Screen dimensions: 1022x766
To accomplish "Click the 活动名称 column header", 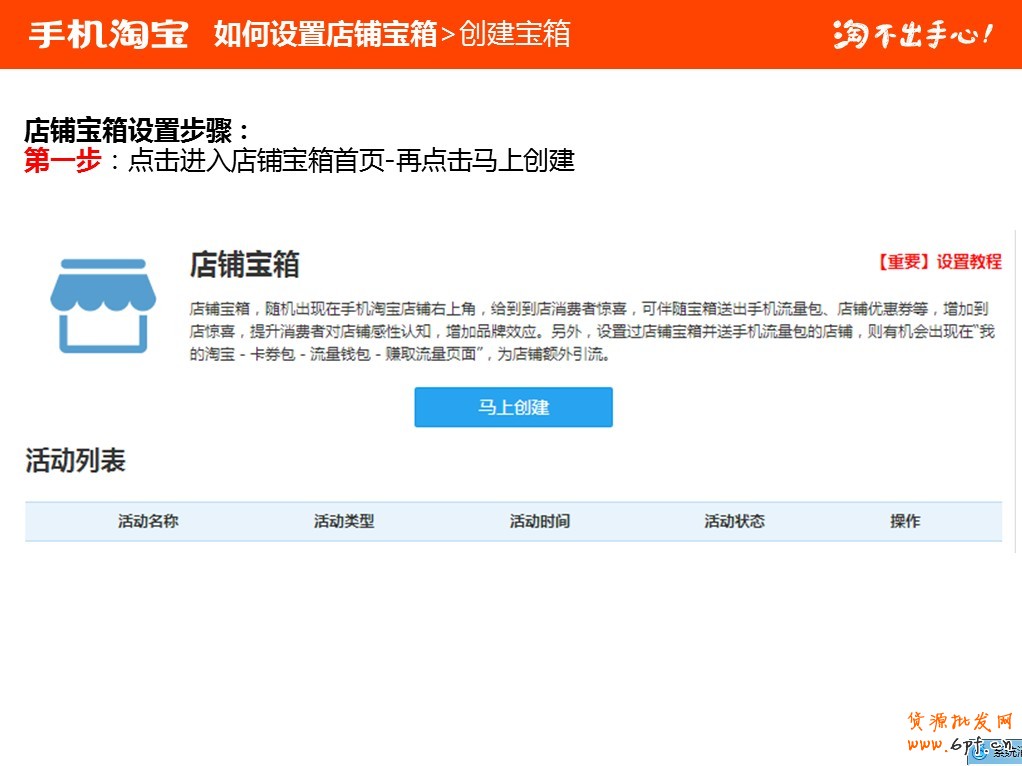I will click(x=148, y=521).
